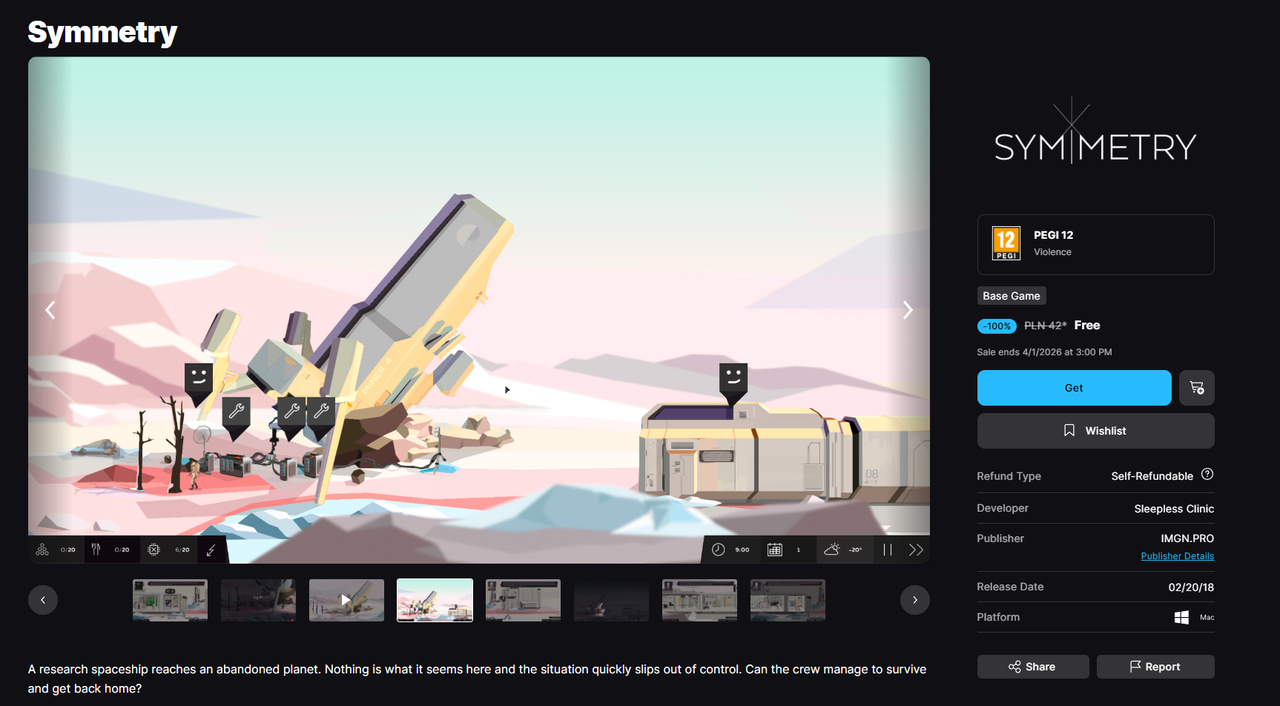Screen dimensions: 1280x706
Task: Click the smiley marker above the habitat module
Action: tap(733, 382)
